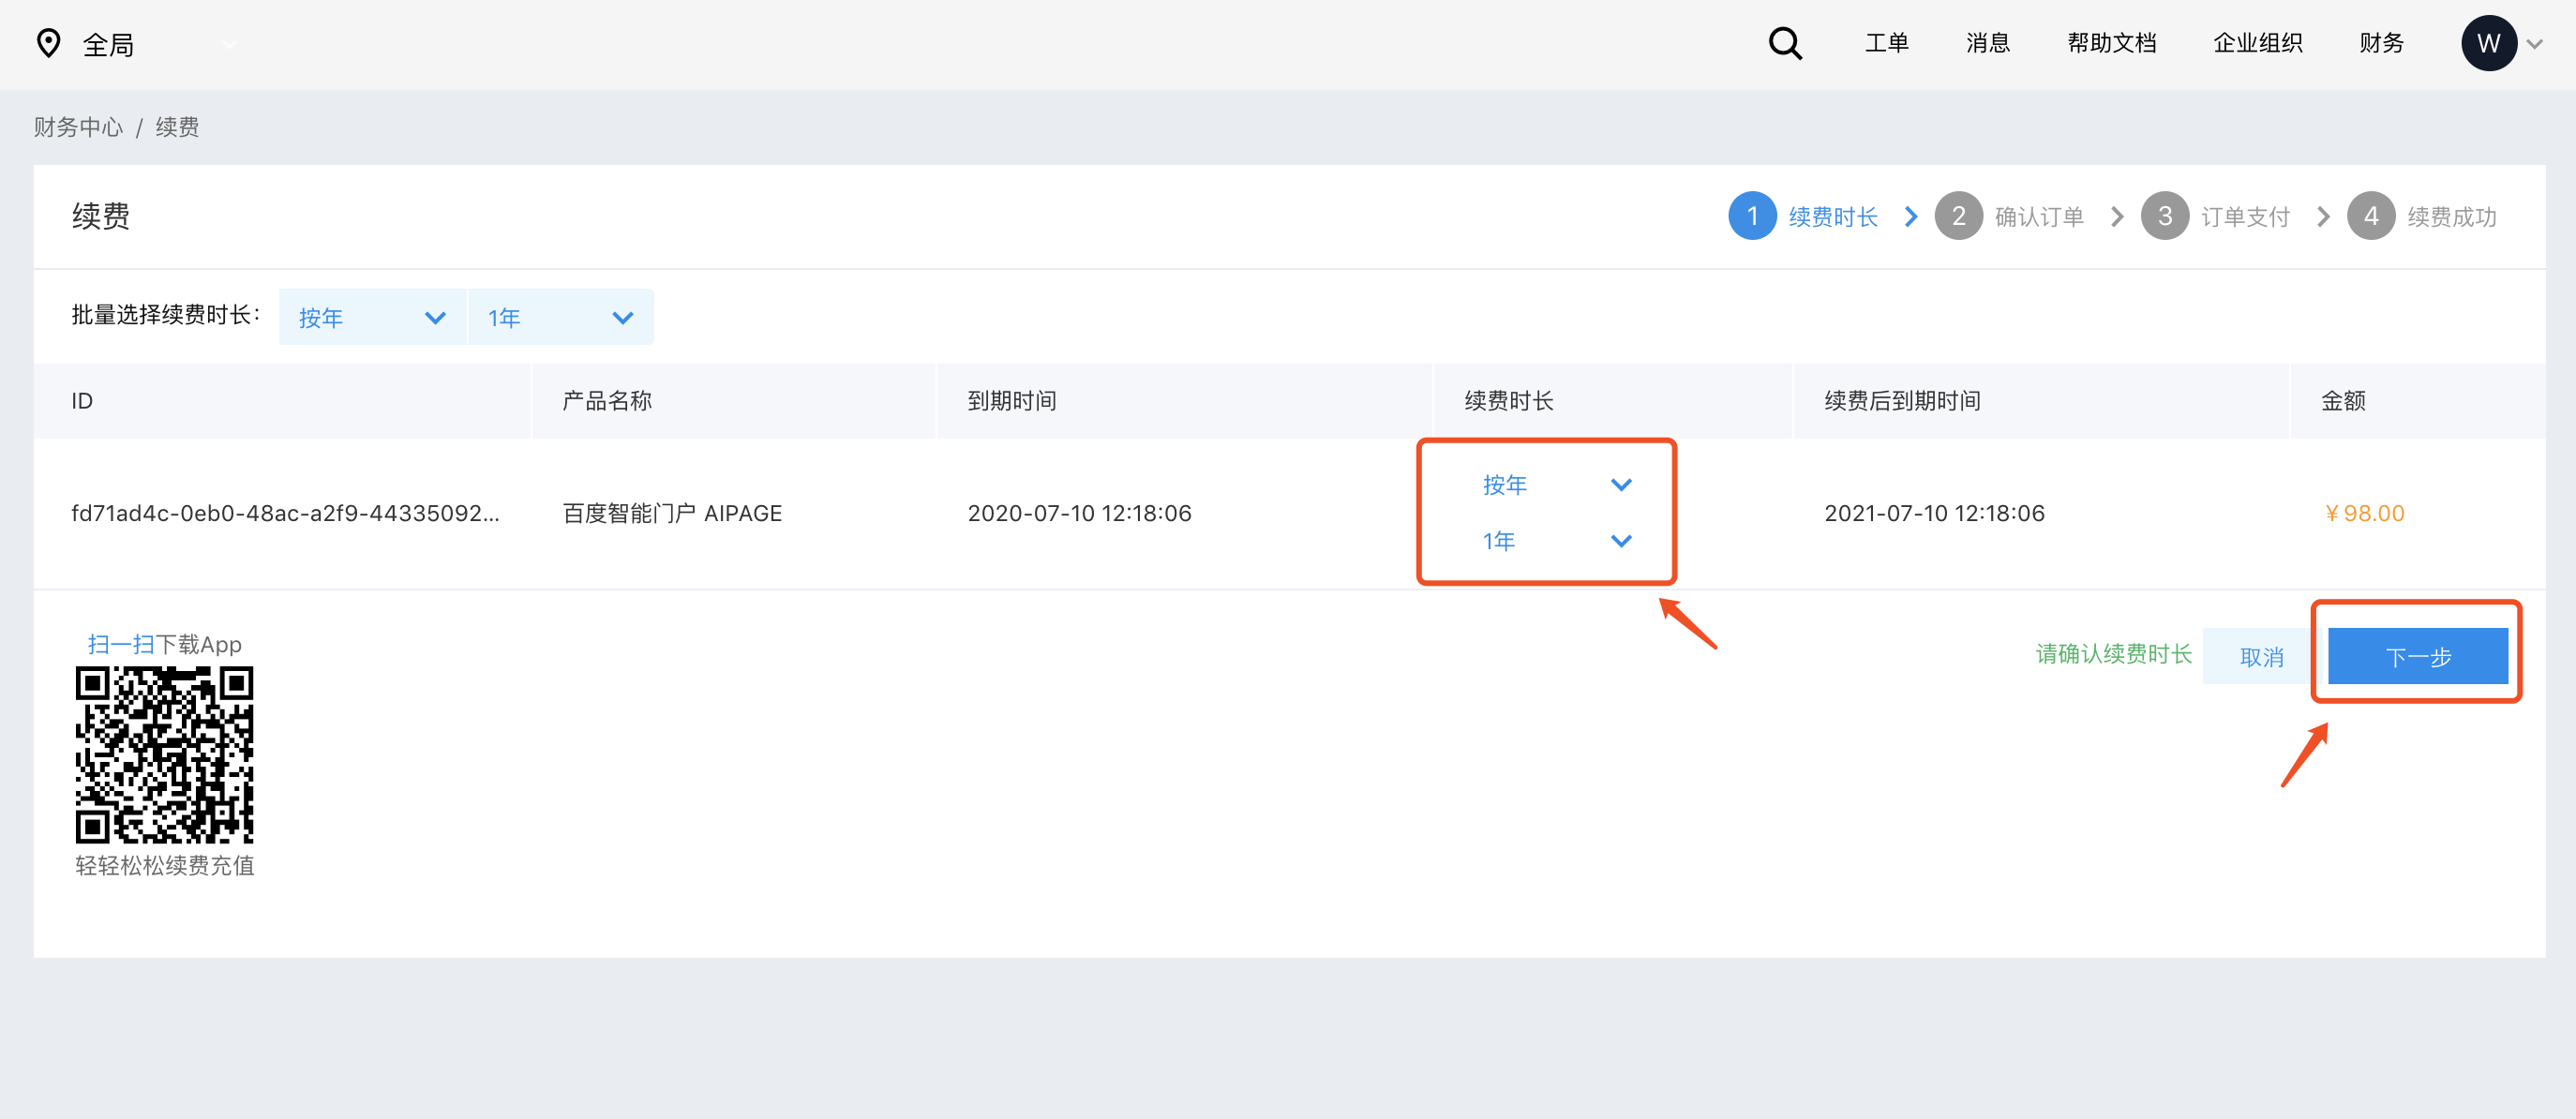Open the row's 按年 renewal unit dropdown

coord(1556,485)
